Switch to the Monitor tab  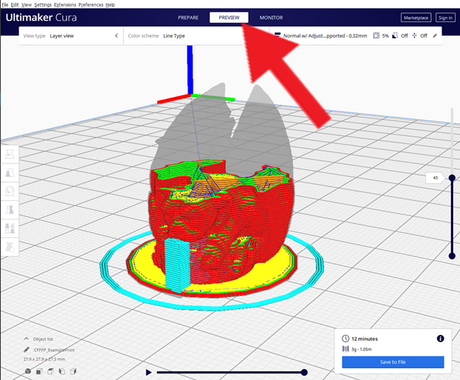271,18
